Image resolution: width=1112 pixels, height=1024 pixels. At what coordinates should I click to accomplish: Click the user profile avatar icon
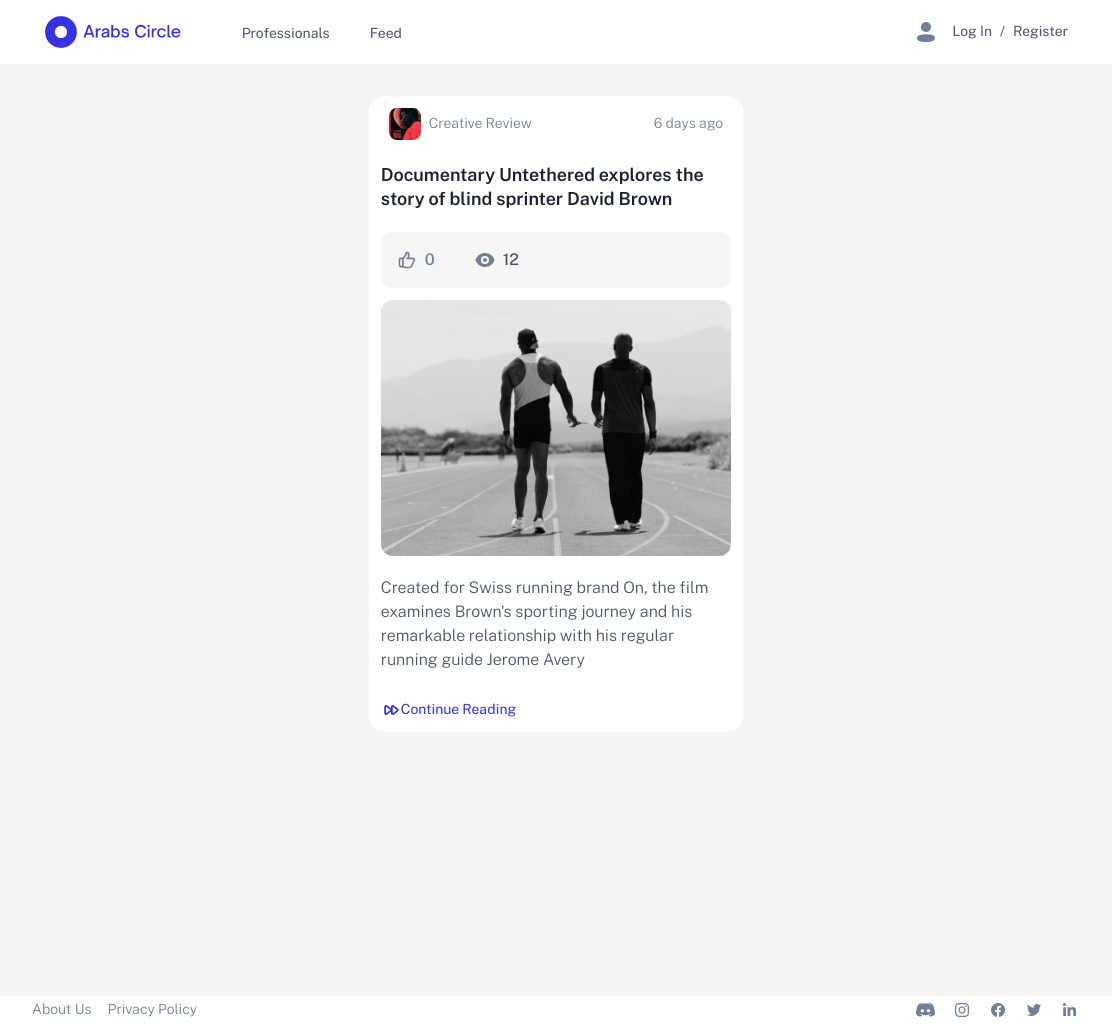pyautogui.click(x=925, y=32)
